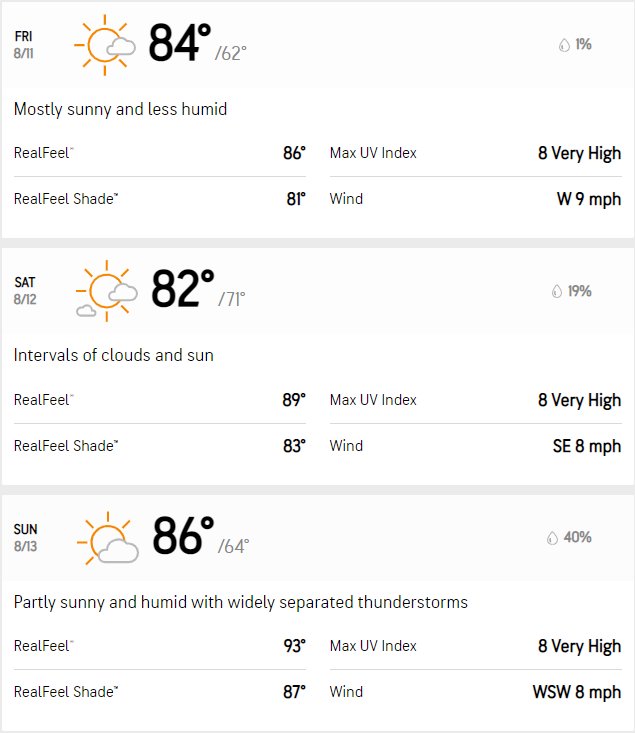
Task: Click Friday's 84° high temperature
Action: click(x=180, y=43)
